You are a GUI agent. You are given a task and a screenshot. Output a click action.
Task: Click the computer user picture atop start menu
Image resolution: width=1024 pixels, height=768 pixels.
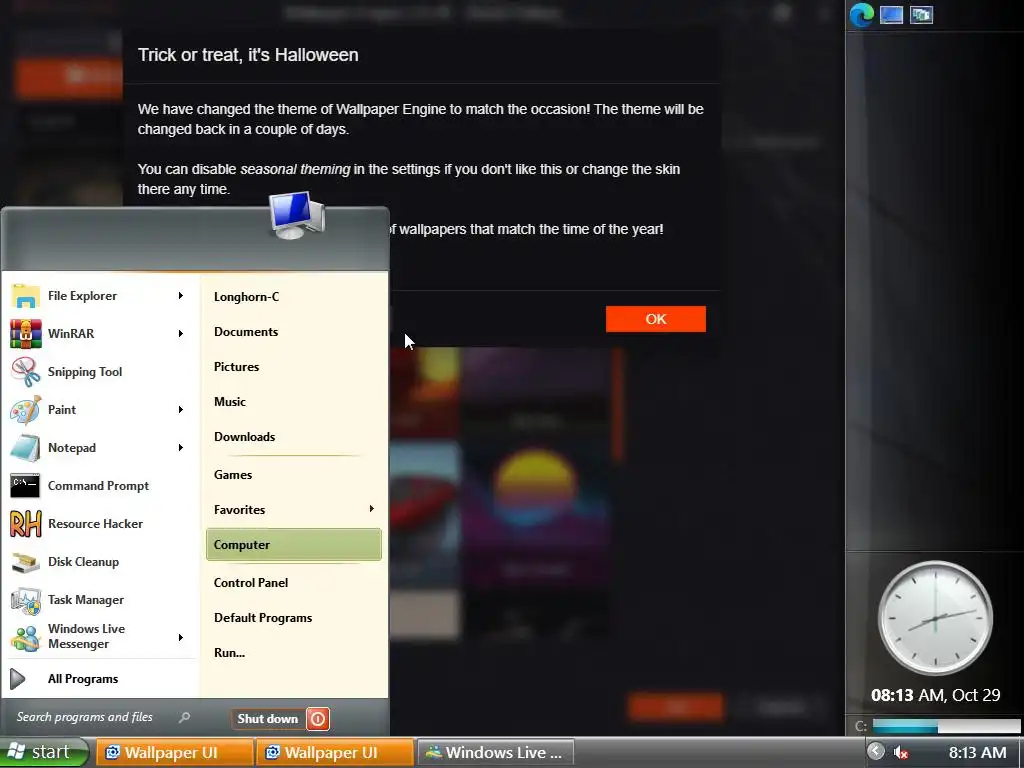(x=296, y=215)
